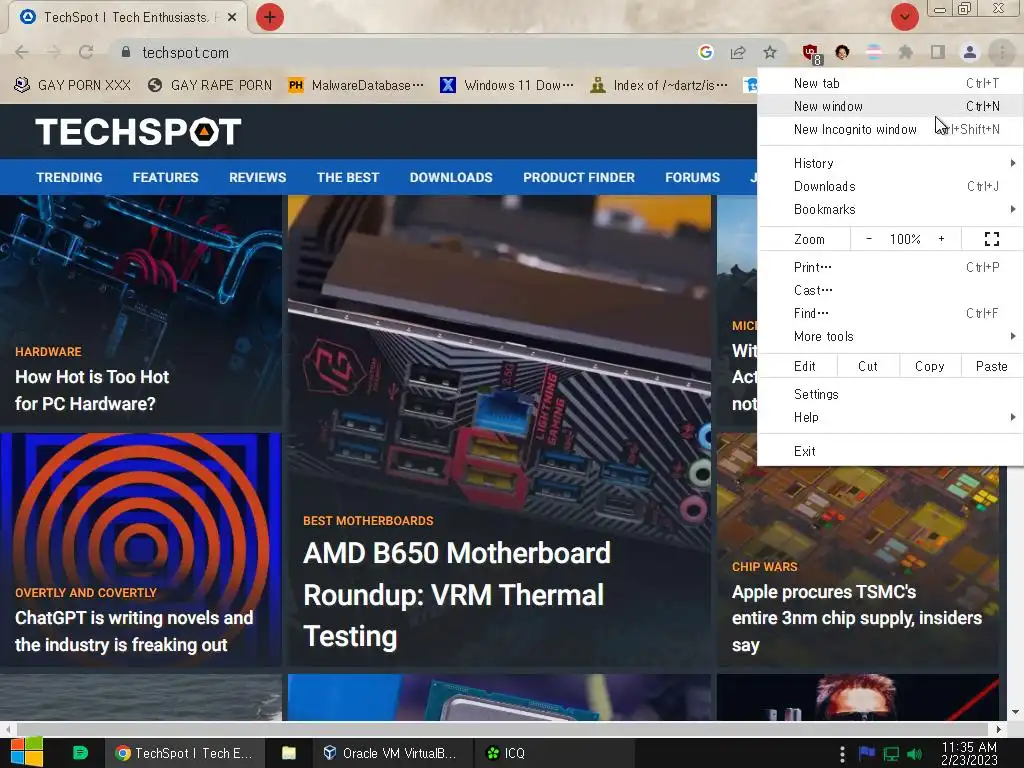Click the horizontal scrollbar at page bottom
Screen dimensions: 1024x768
(502, 728)
